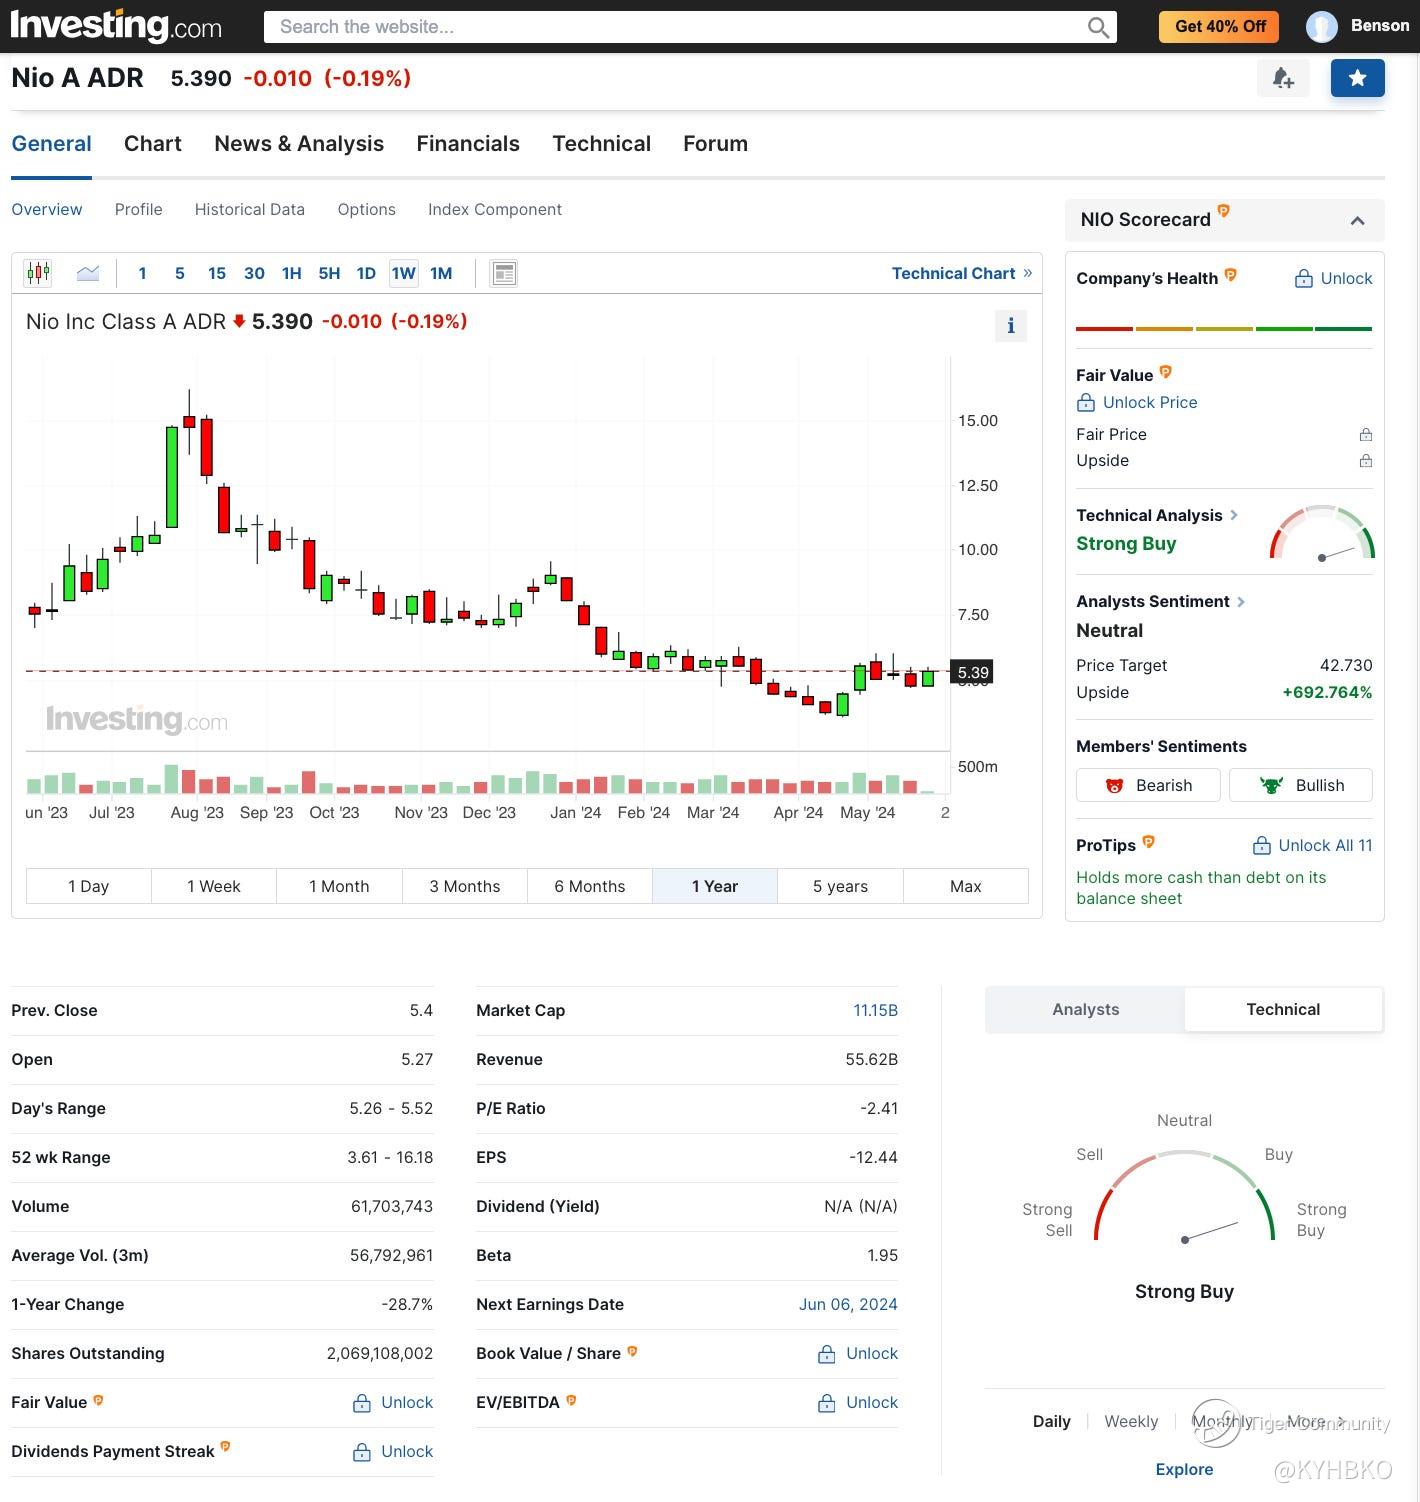Click the Investing.com logo

116,26
